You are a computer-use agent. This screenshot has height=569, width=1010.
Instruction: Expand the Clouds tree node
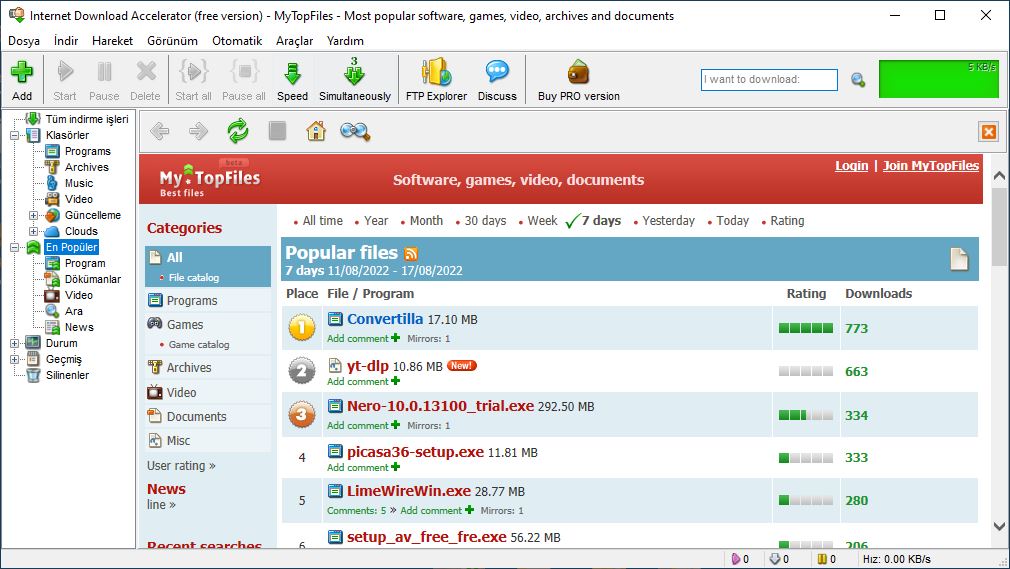[33, 231]
